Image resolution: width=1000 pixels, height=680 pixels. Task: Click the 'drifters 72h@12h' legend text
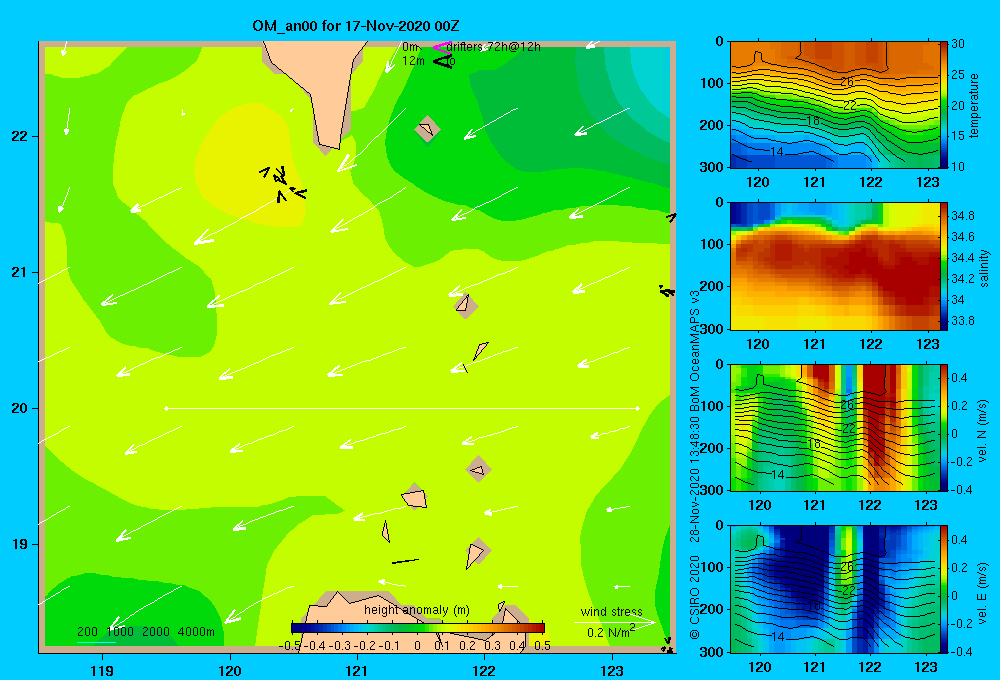point(493,47)
